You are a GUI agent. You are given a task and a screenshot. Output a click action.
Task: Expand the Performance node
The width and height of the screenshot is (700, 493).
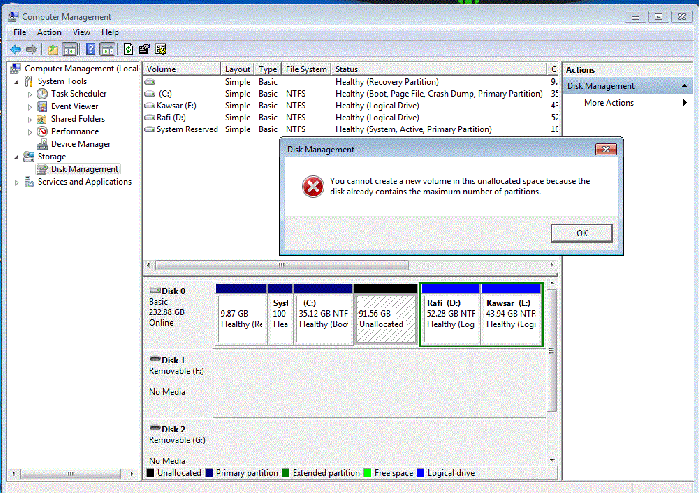point(30,132)
